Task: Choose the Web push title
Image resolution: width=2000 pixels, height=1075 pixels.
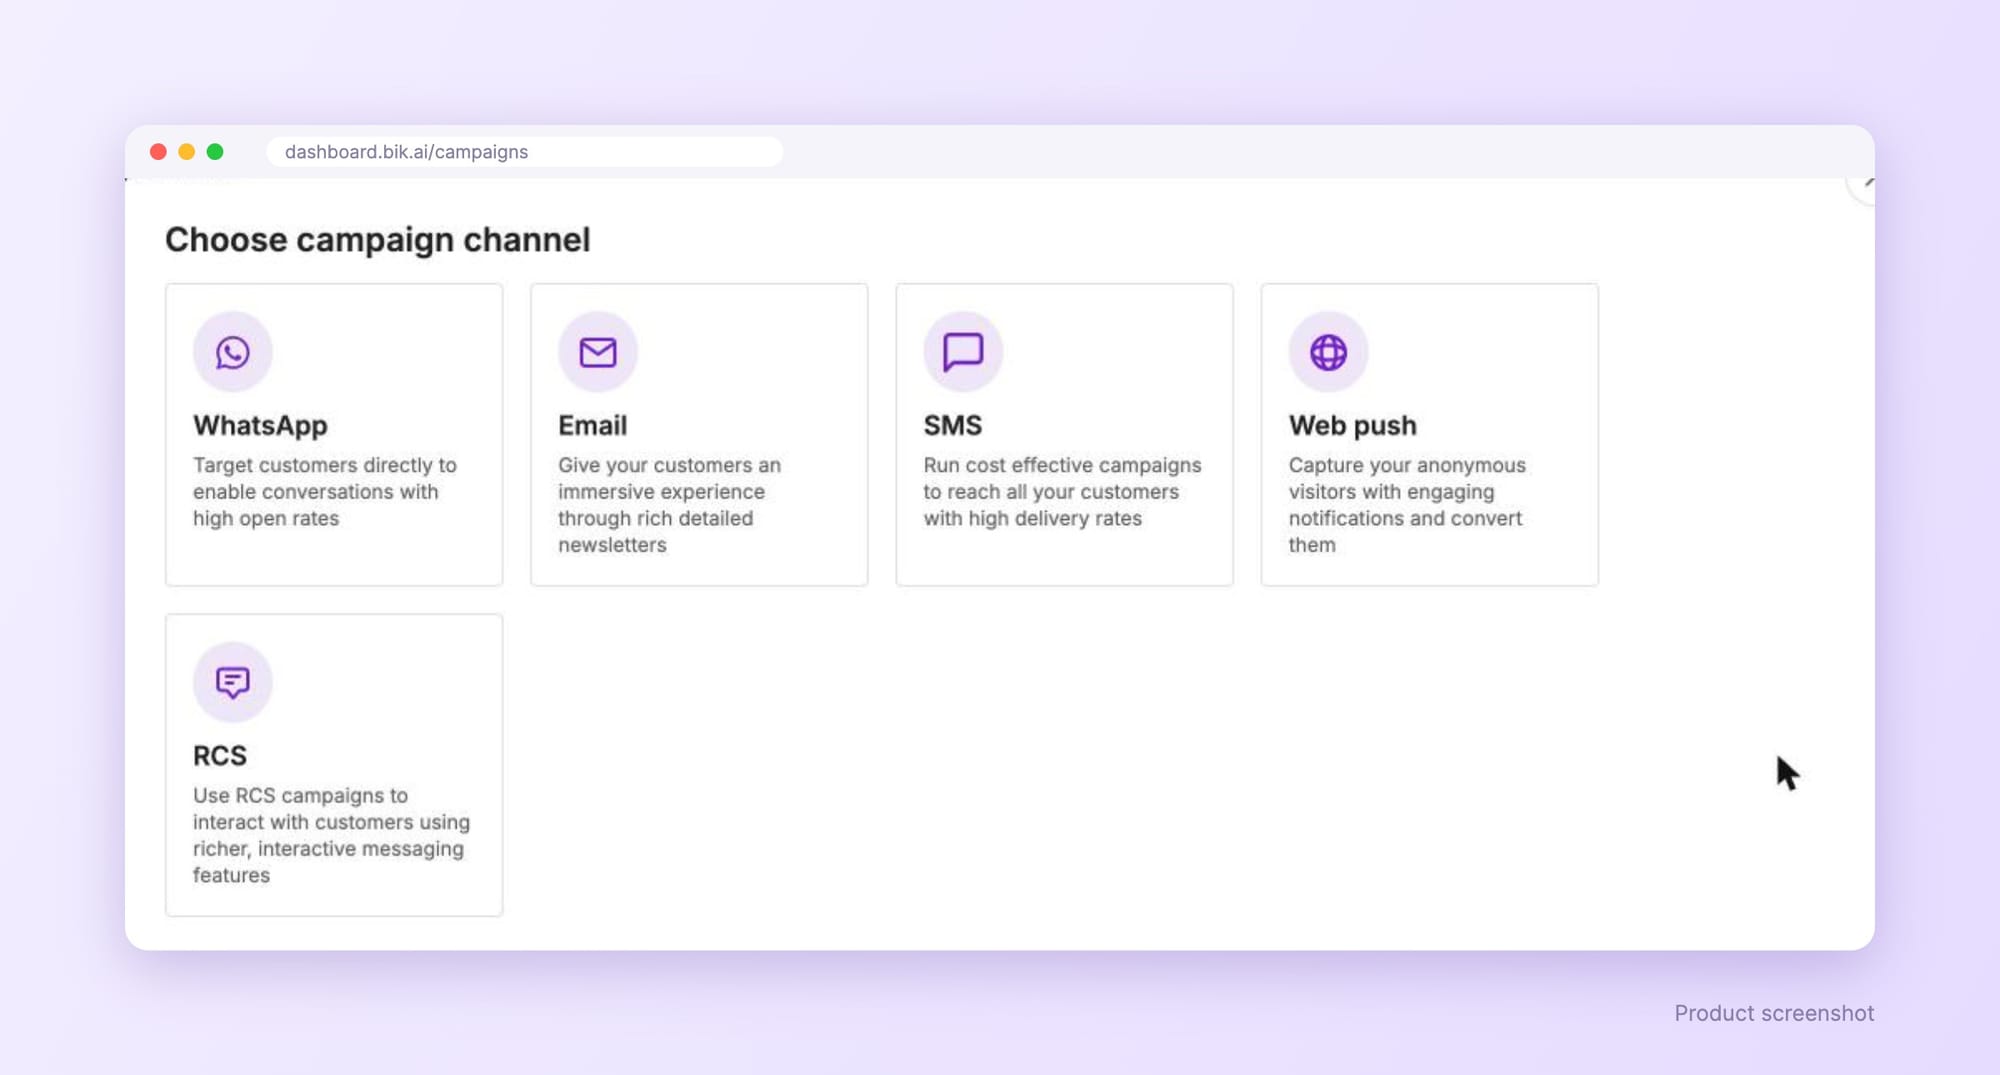Action: click(x=1352, y=426)
